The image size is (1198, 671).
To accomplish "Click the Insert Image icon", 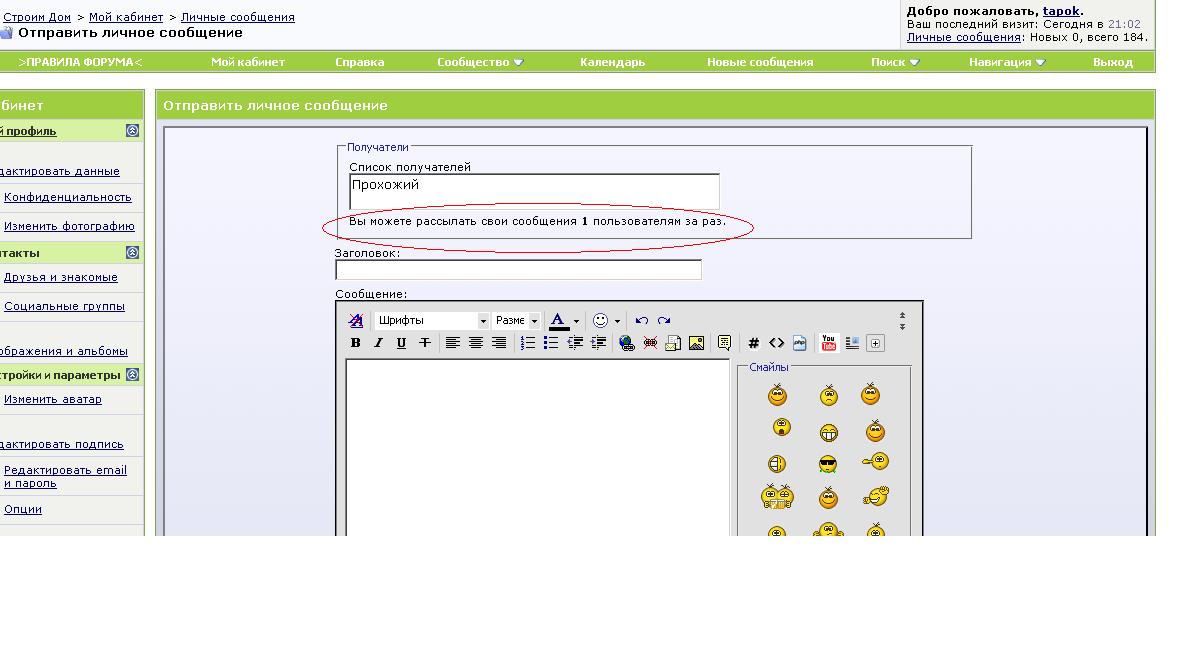I will tap(696, 343).
